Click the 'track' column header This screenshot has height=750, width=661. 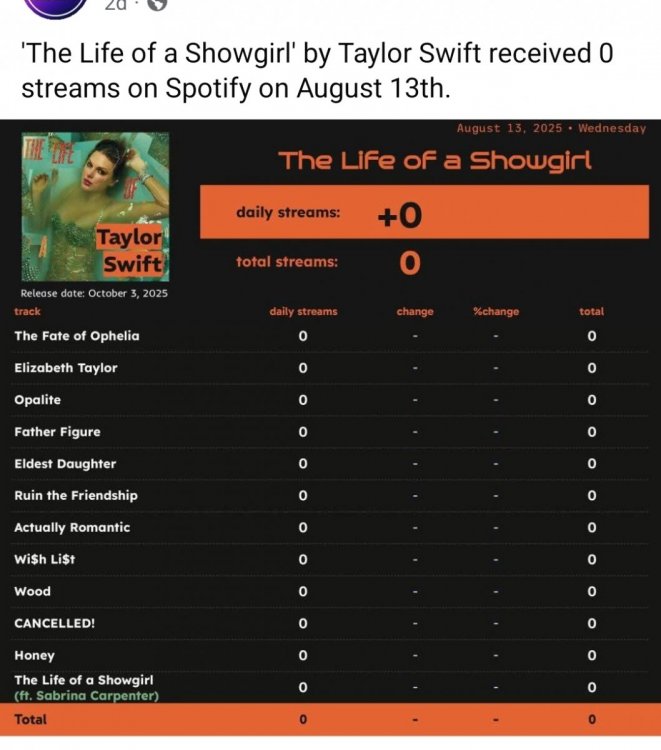click(x=27, y=311)
